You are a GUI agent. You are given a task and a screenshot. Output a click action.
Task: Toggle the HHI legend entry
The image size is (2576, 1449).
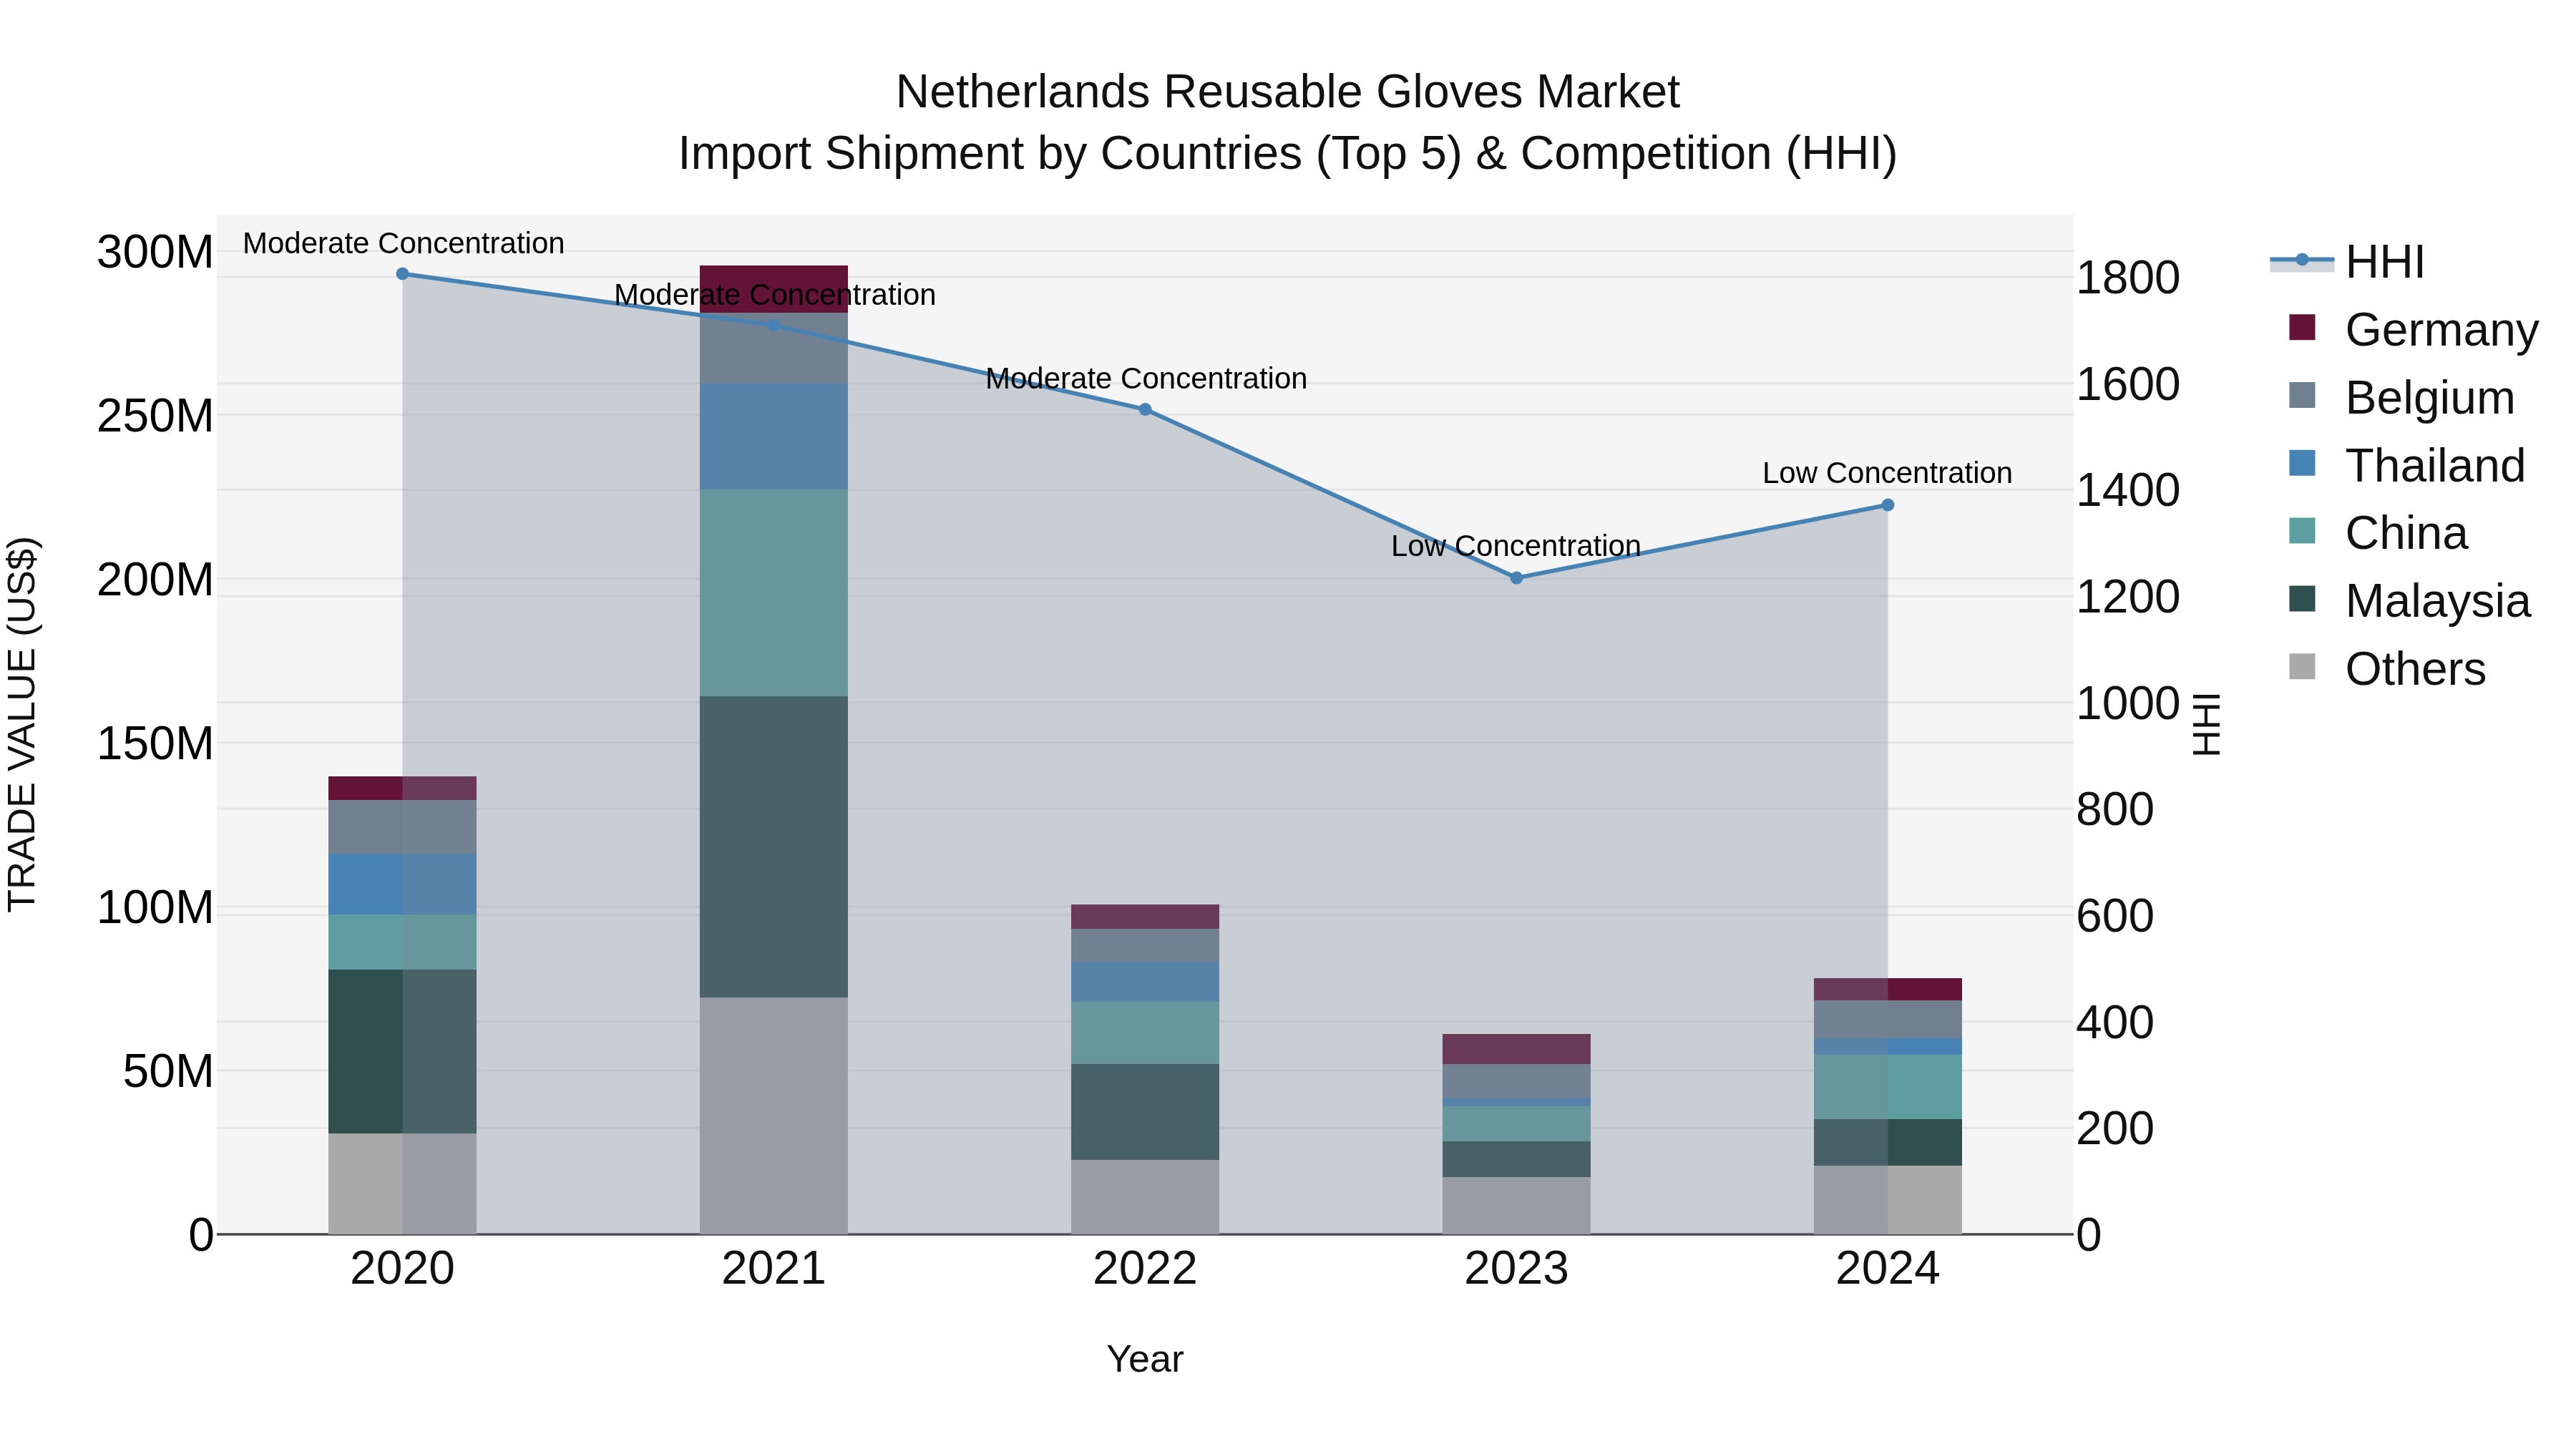(x=2347, y=262)
